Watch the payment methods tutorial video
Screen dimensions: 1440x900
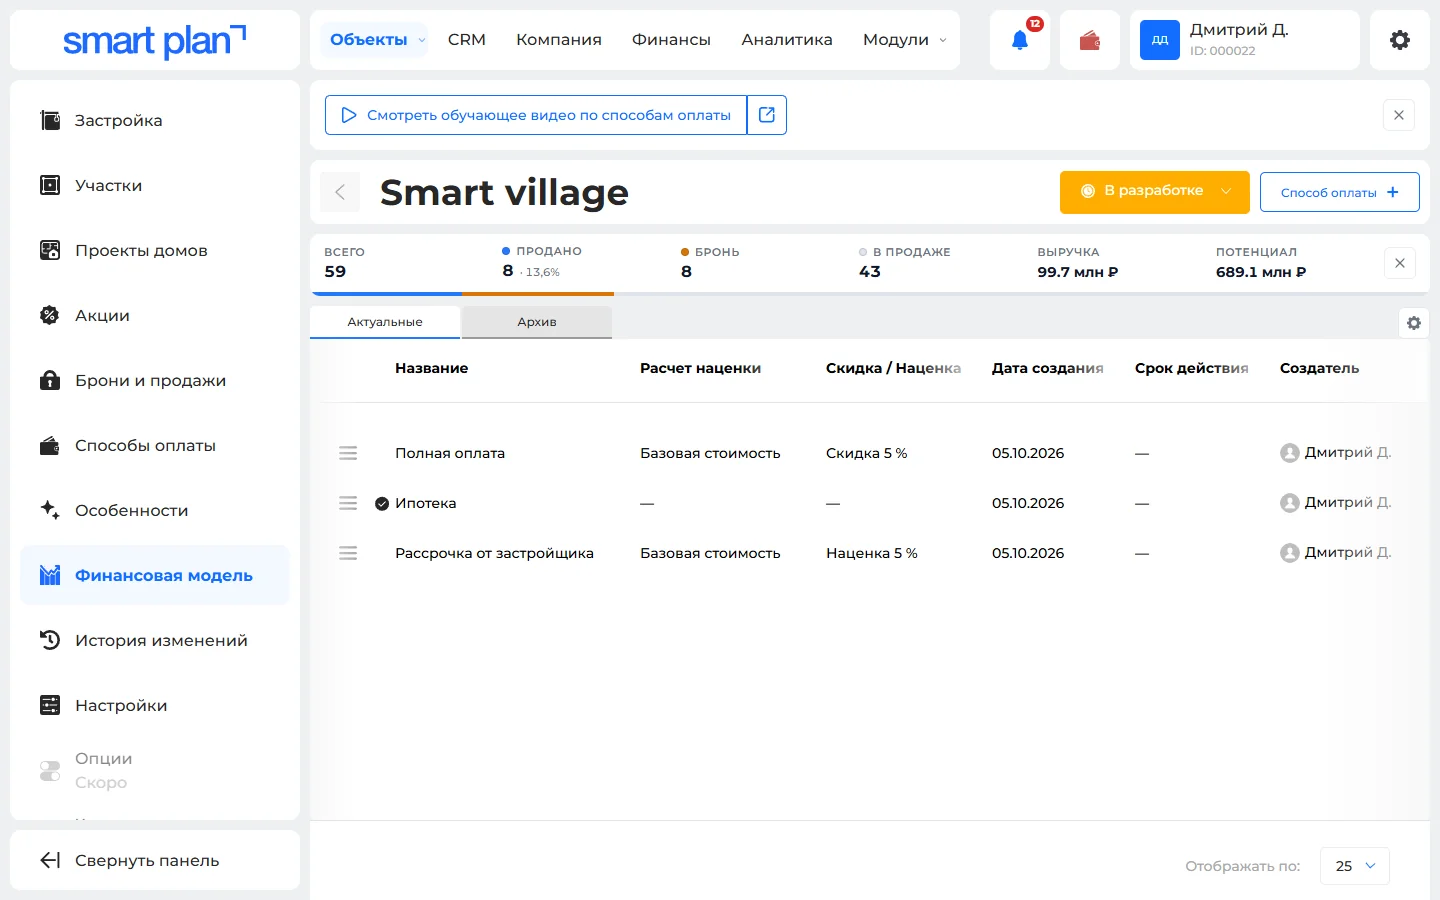coord(536,115)
